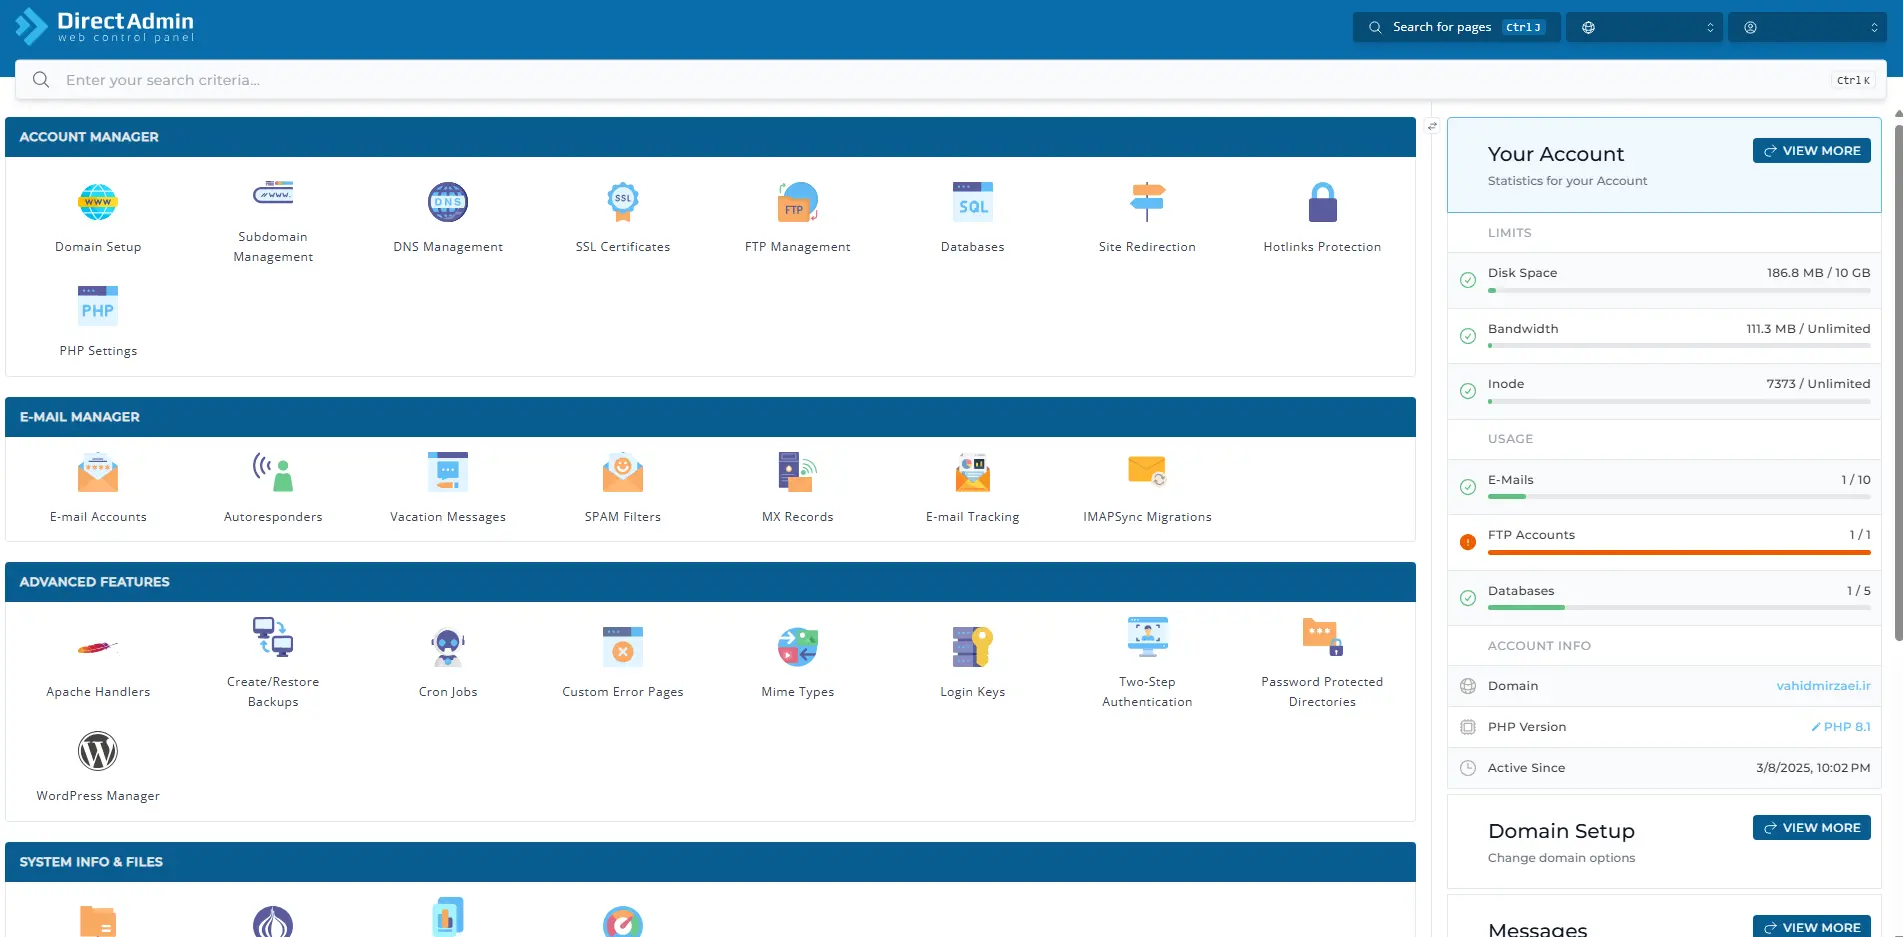Click VIEW MORE for Messages

coord(1811,927)
